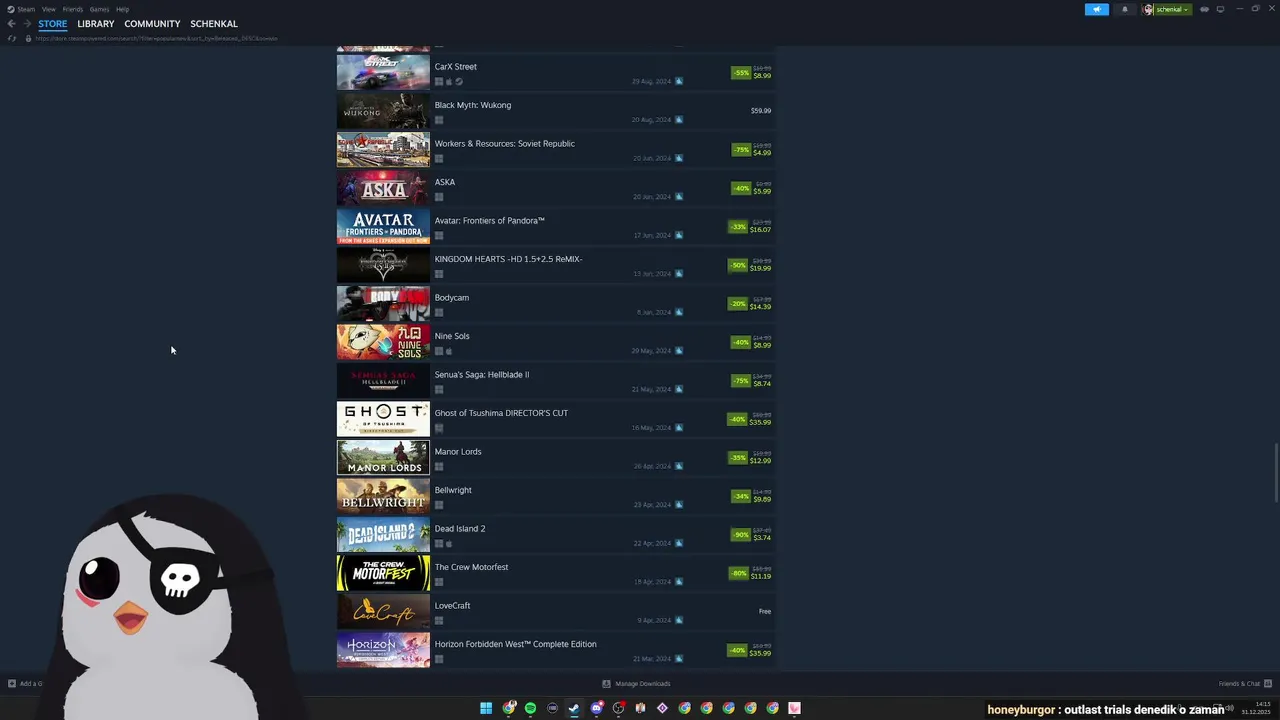The width and height of the screenshot is (1280, 720).
Task: Open the Help menu
Action: 122,9
